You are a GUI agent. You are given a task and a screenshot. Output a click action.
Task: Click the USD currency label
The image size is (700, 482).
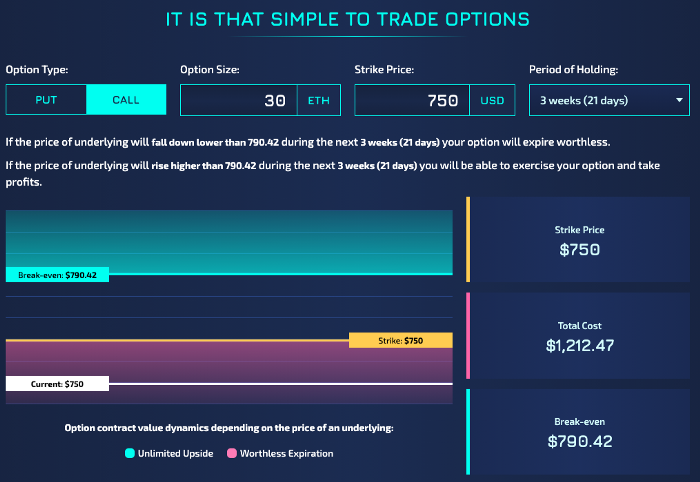[x=492, y=100]
